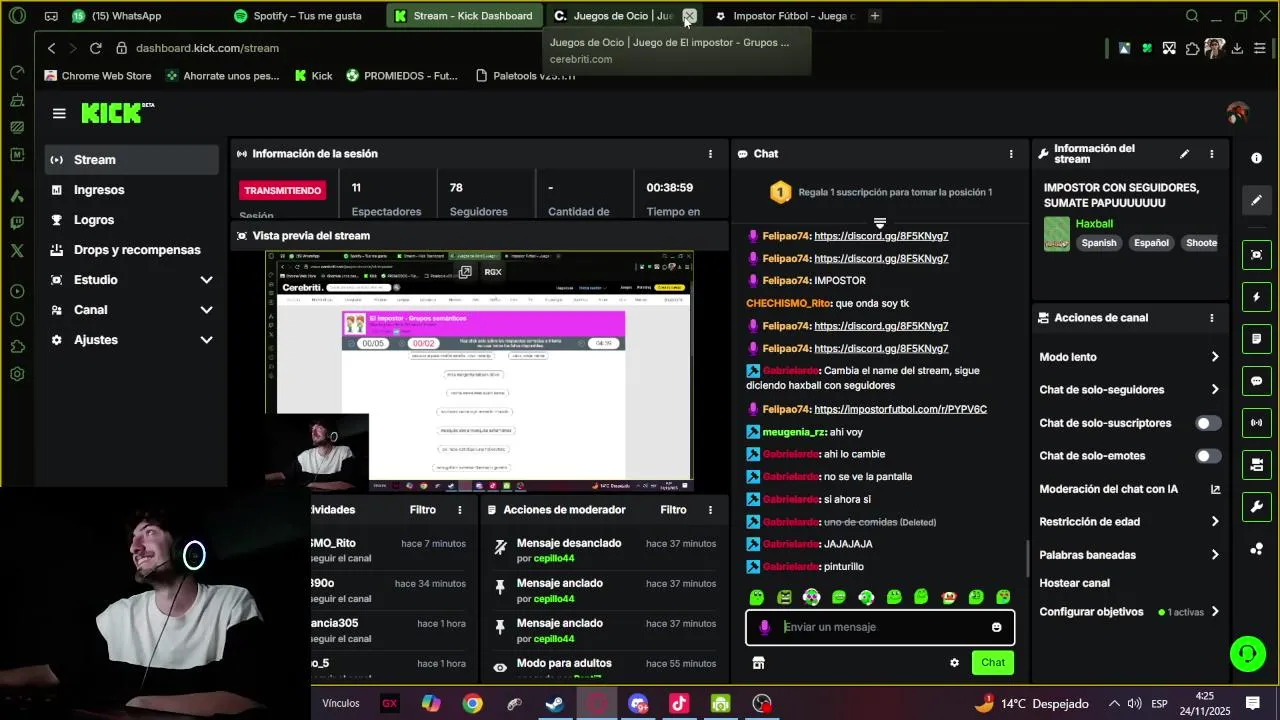Image resolution: width=1280 pixels, height=720 pixels.
Task: Open stream information options menu
Action: pyautogui.click(x=1212, y=154)
